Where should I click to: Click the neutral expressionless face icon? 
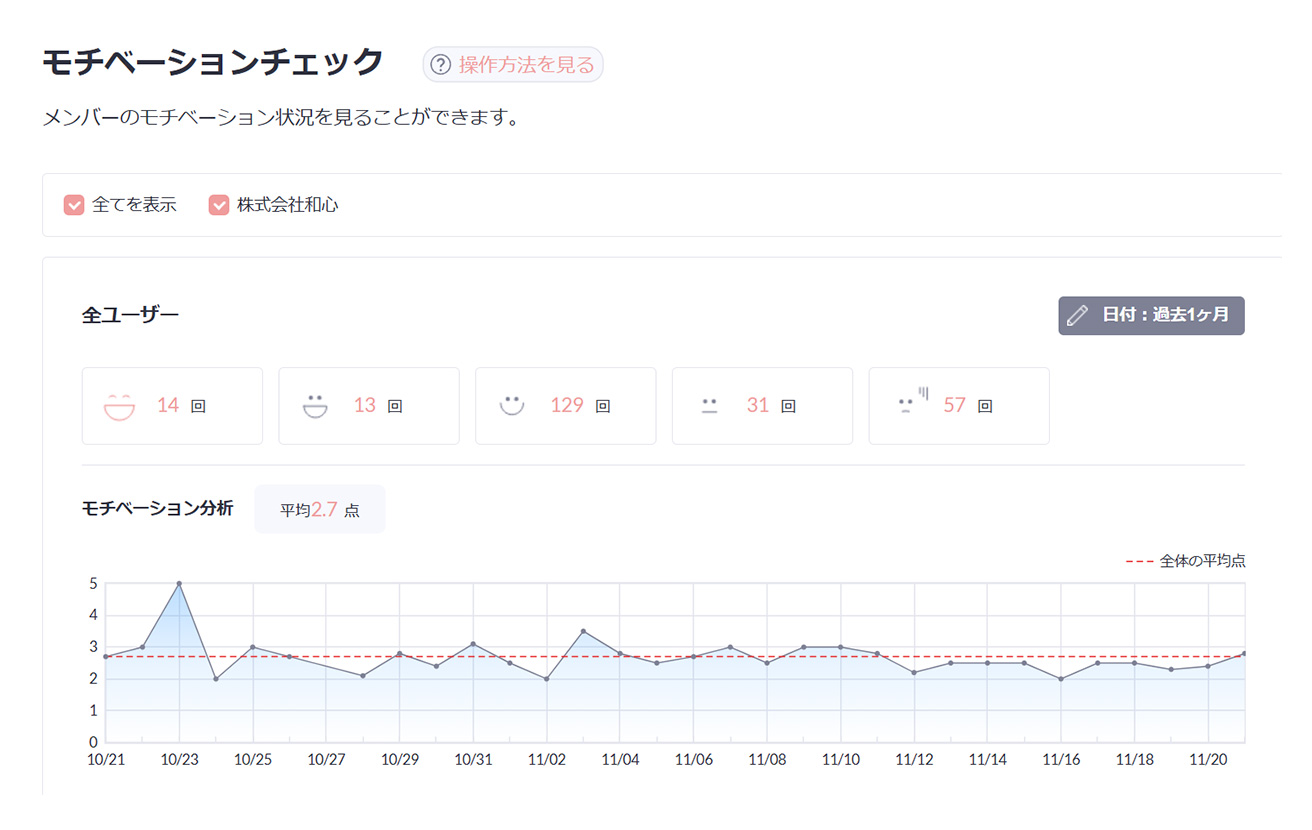coord(710,406)
